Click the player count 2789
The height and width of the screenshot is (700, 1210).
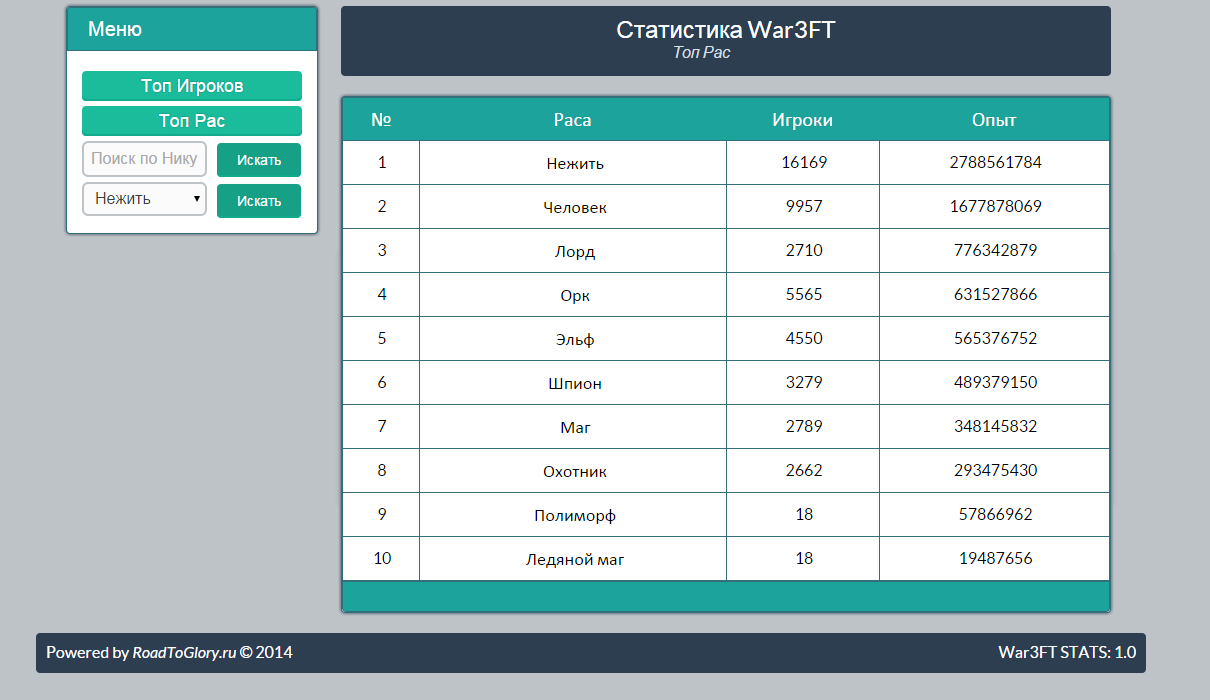click(x=804, y=426)
